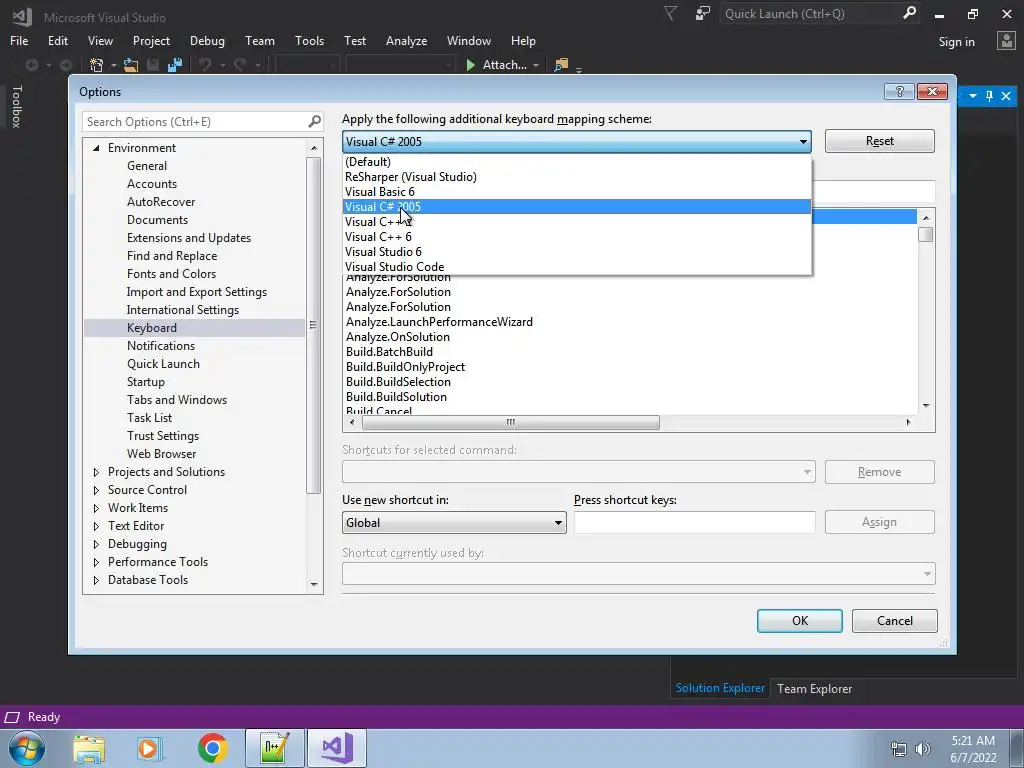Switch to Notepad++ in the taskbar
Image resolution: width=1024 pixels, height=768 pixels.
tap(274, 748)
